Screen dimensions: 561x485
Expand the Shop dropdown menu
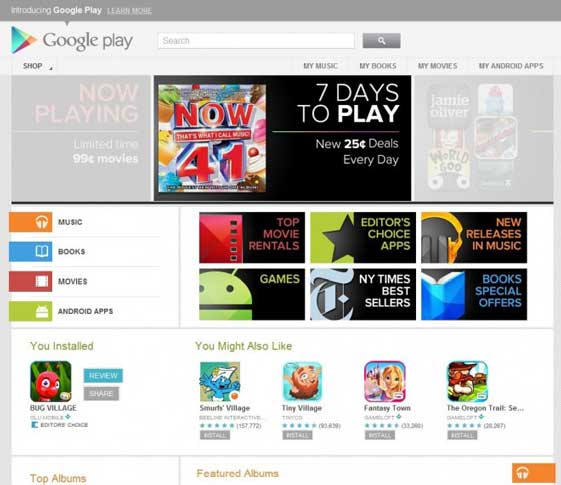(x=37, y=66)
